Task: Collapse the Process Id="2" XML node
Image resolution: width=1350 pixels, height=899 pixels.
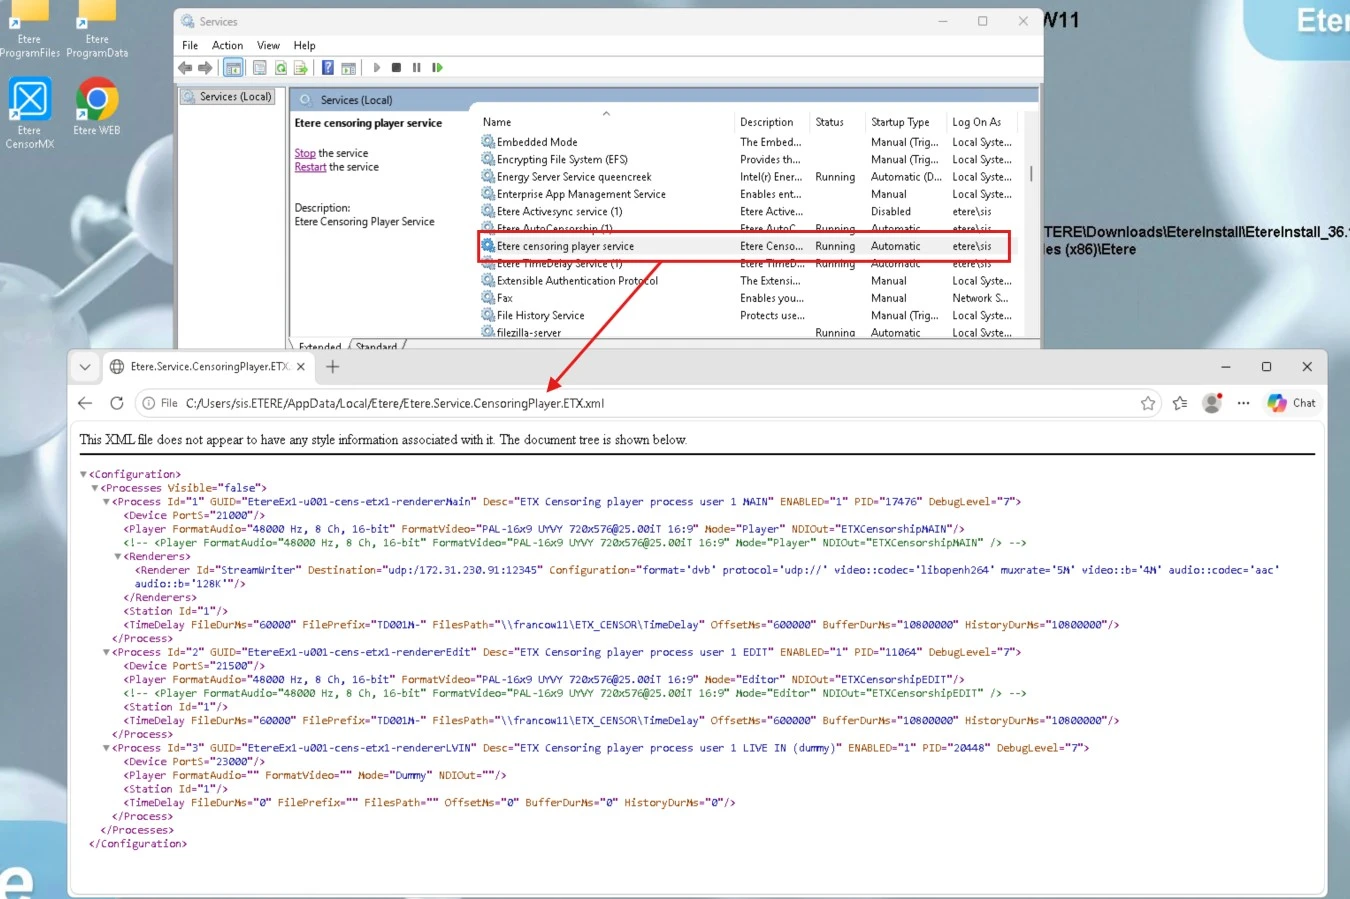Action: click(107, 652)
